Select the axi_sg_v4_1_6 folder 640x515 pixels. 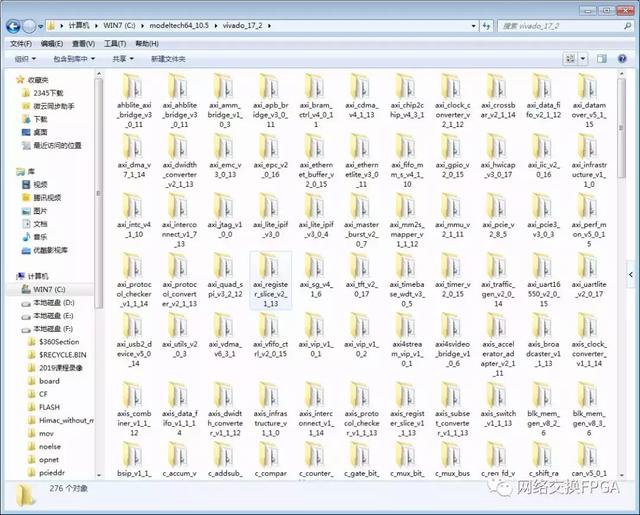316,276
